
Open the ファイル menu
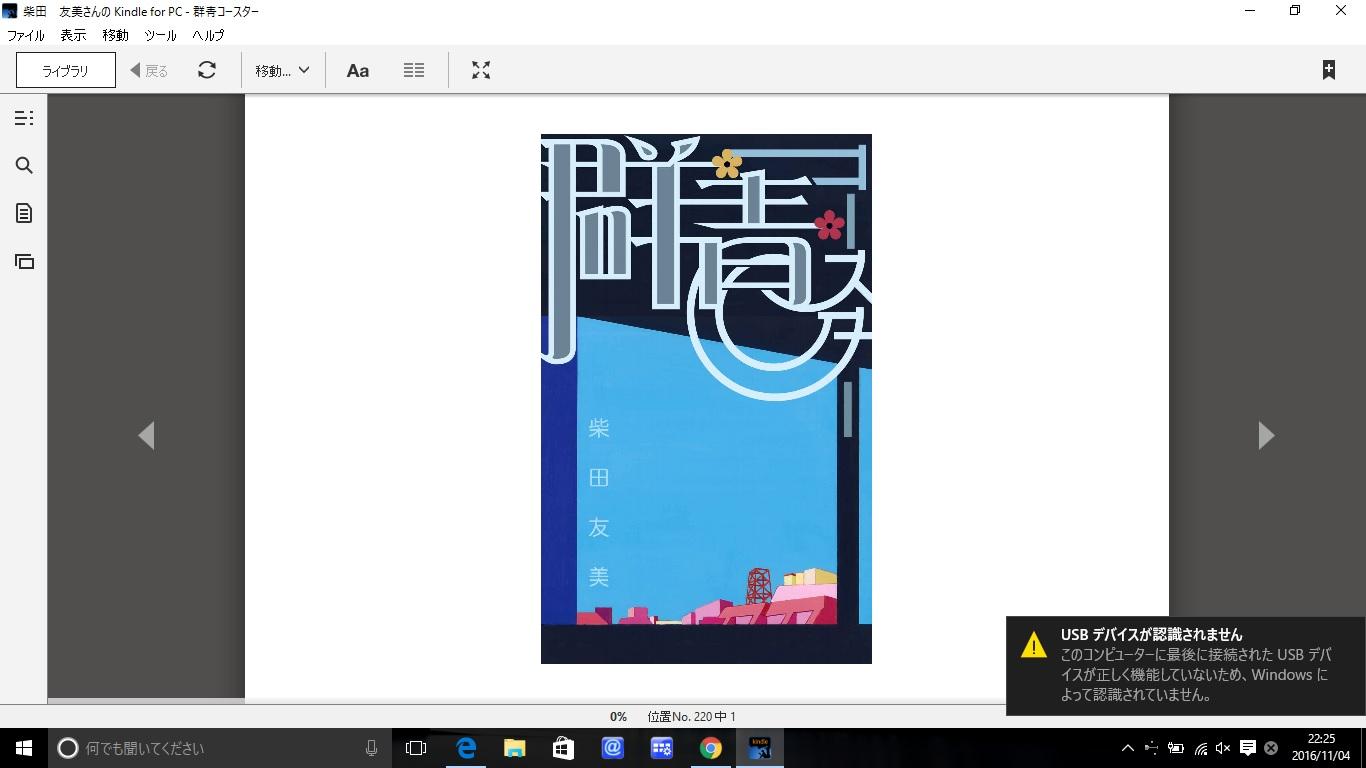(x=26, y=35)
